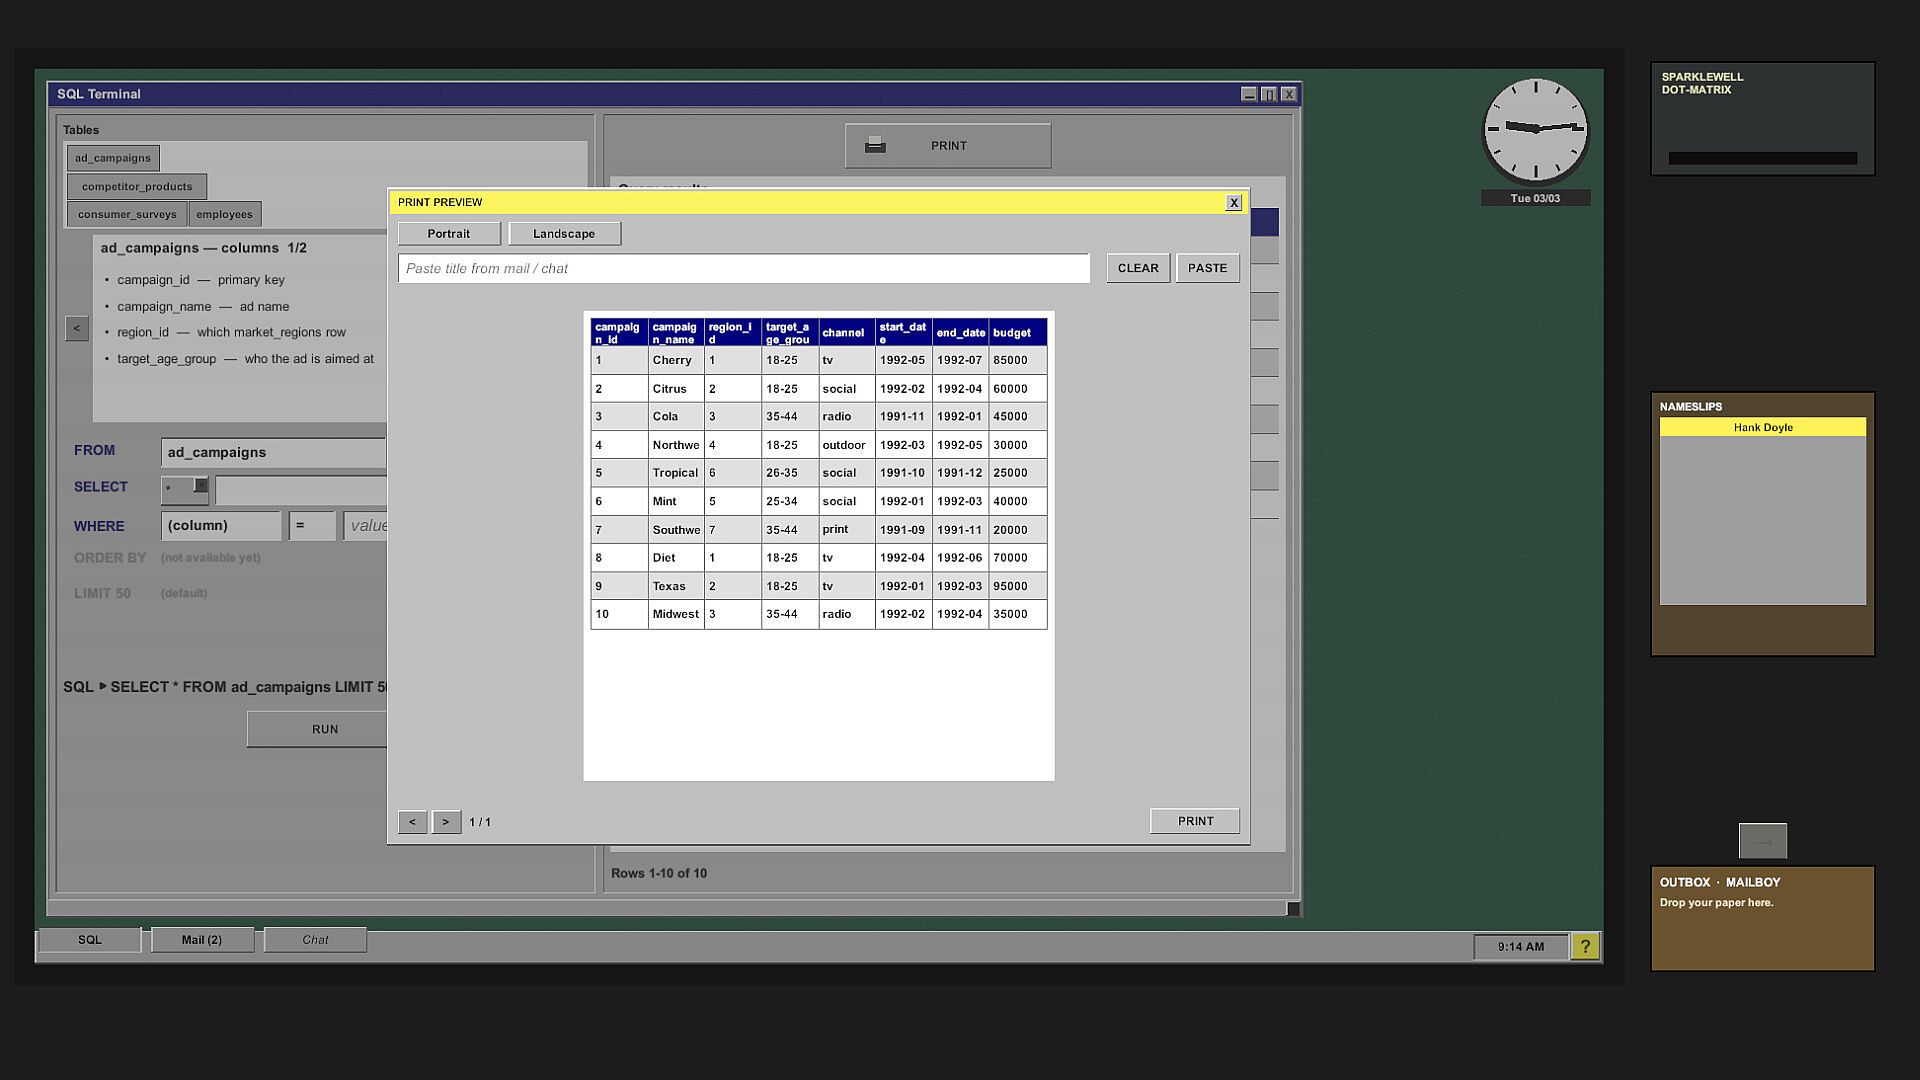The width and height of the screenshot is (1920, 1080).
Task: Click the Sparklewell Dot-Matrix printer panel
Action: [x=1762, y=119]
